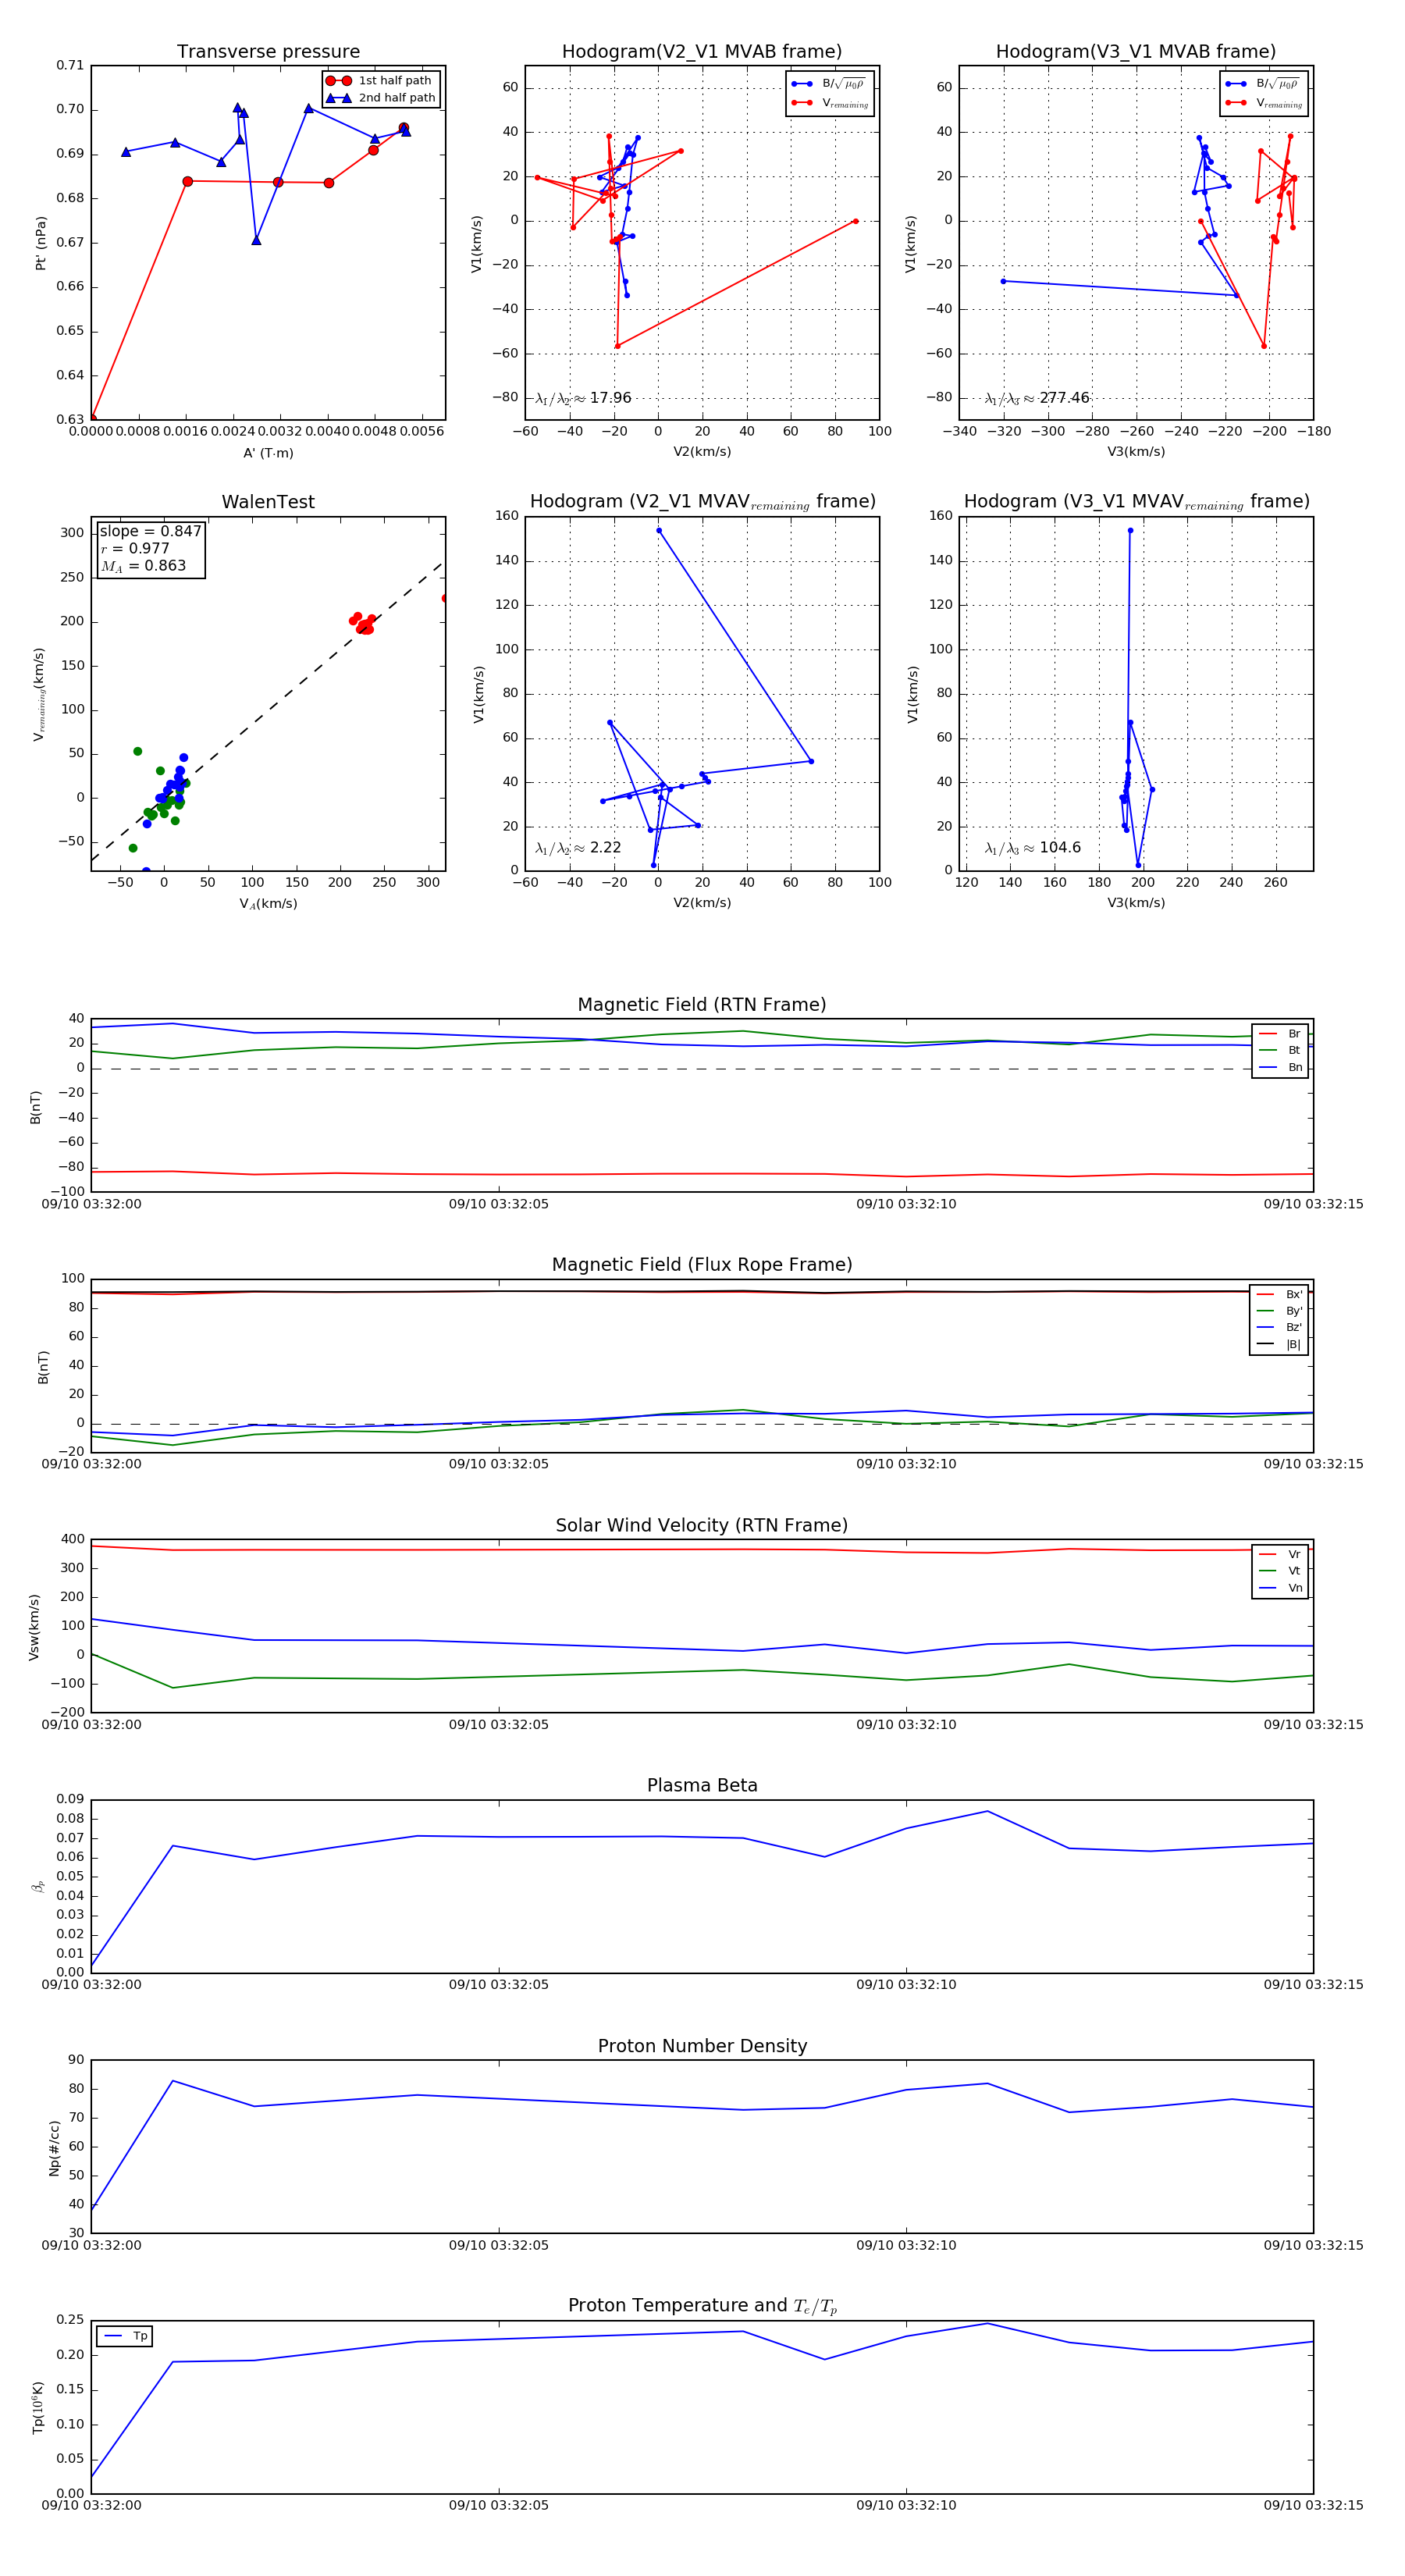Screen dimensions: 1405x2576
Task: Click '1st half path' legend entry
Action: (381, 81)
